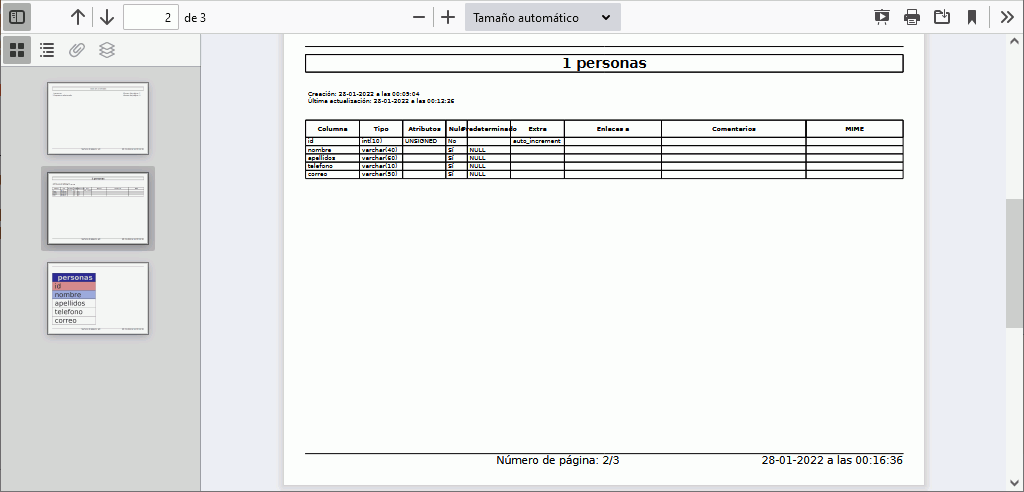1024x492 pixels.
Task: Zoom in with the plus button
Action: click(x=448, y=18)
